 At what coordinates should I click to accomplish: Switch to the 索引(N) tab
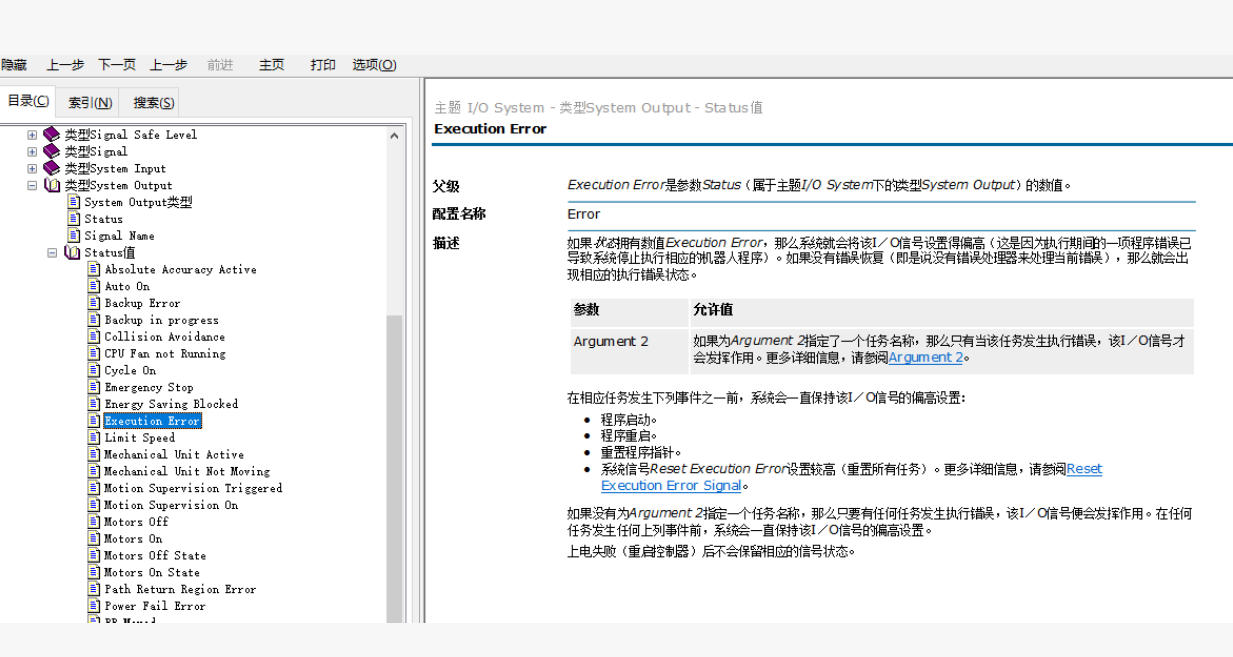click(x=90, y=102)
